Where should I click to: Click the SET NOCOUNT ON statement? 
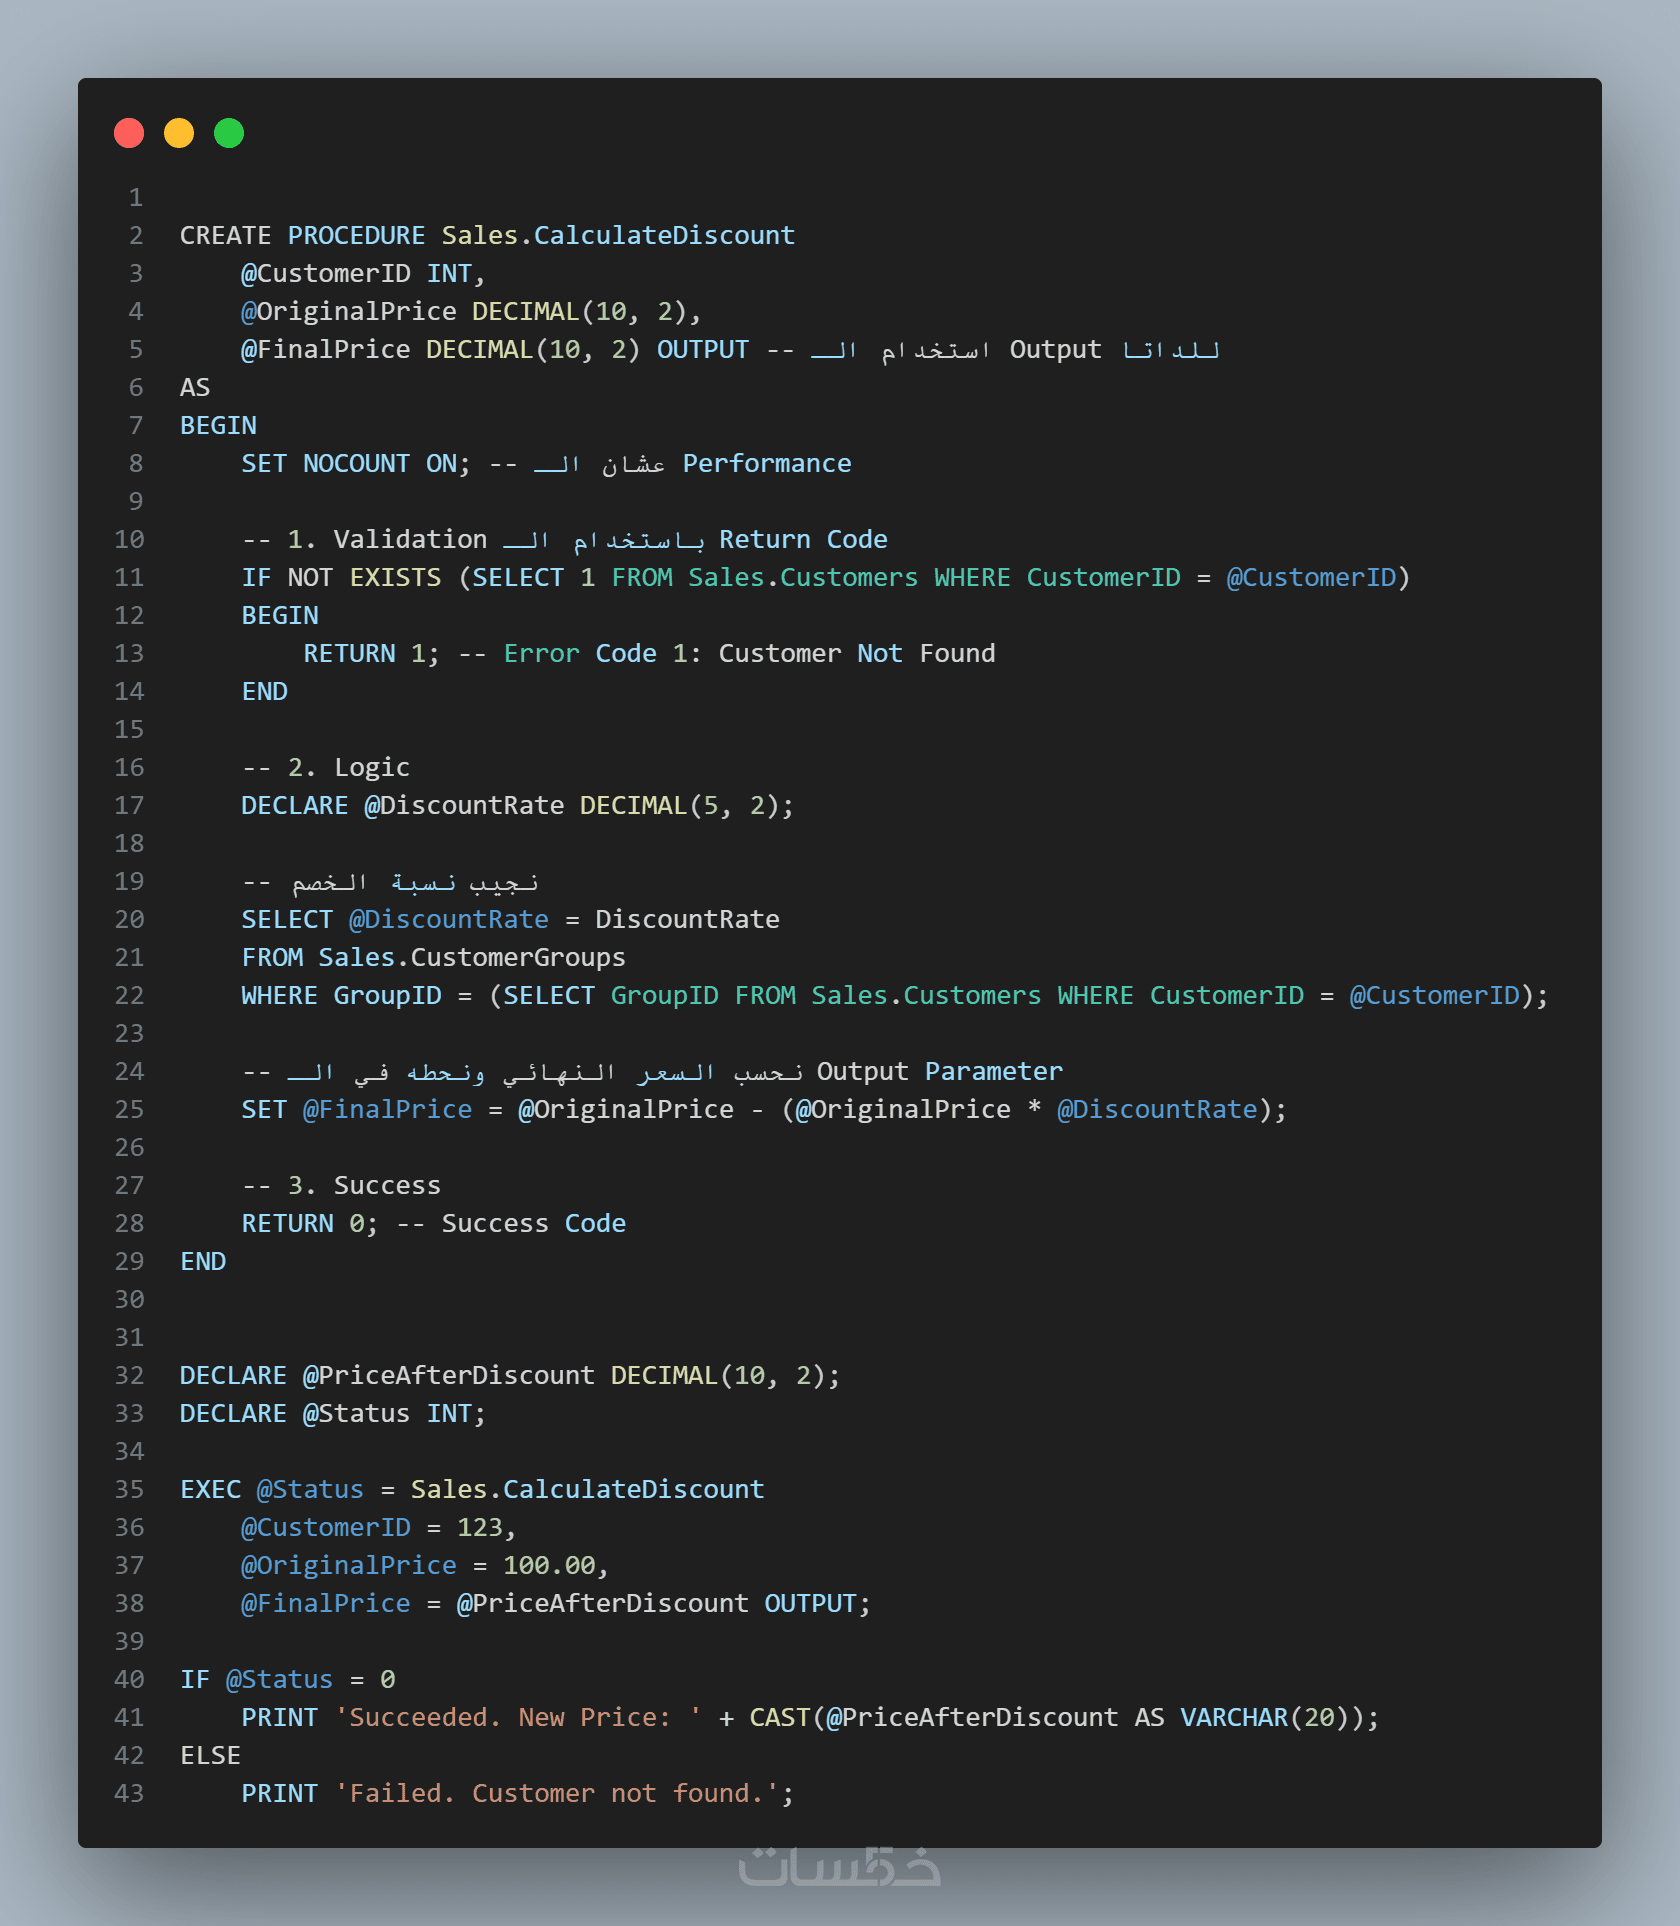coord(355,464)
